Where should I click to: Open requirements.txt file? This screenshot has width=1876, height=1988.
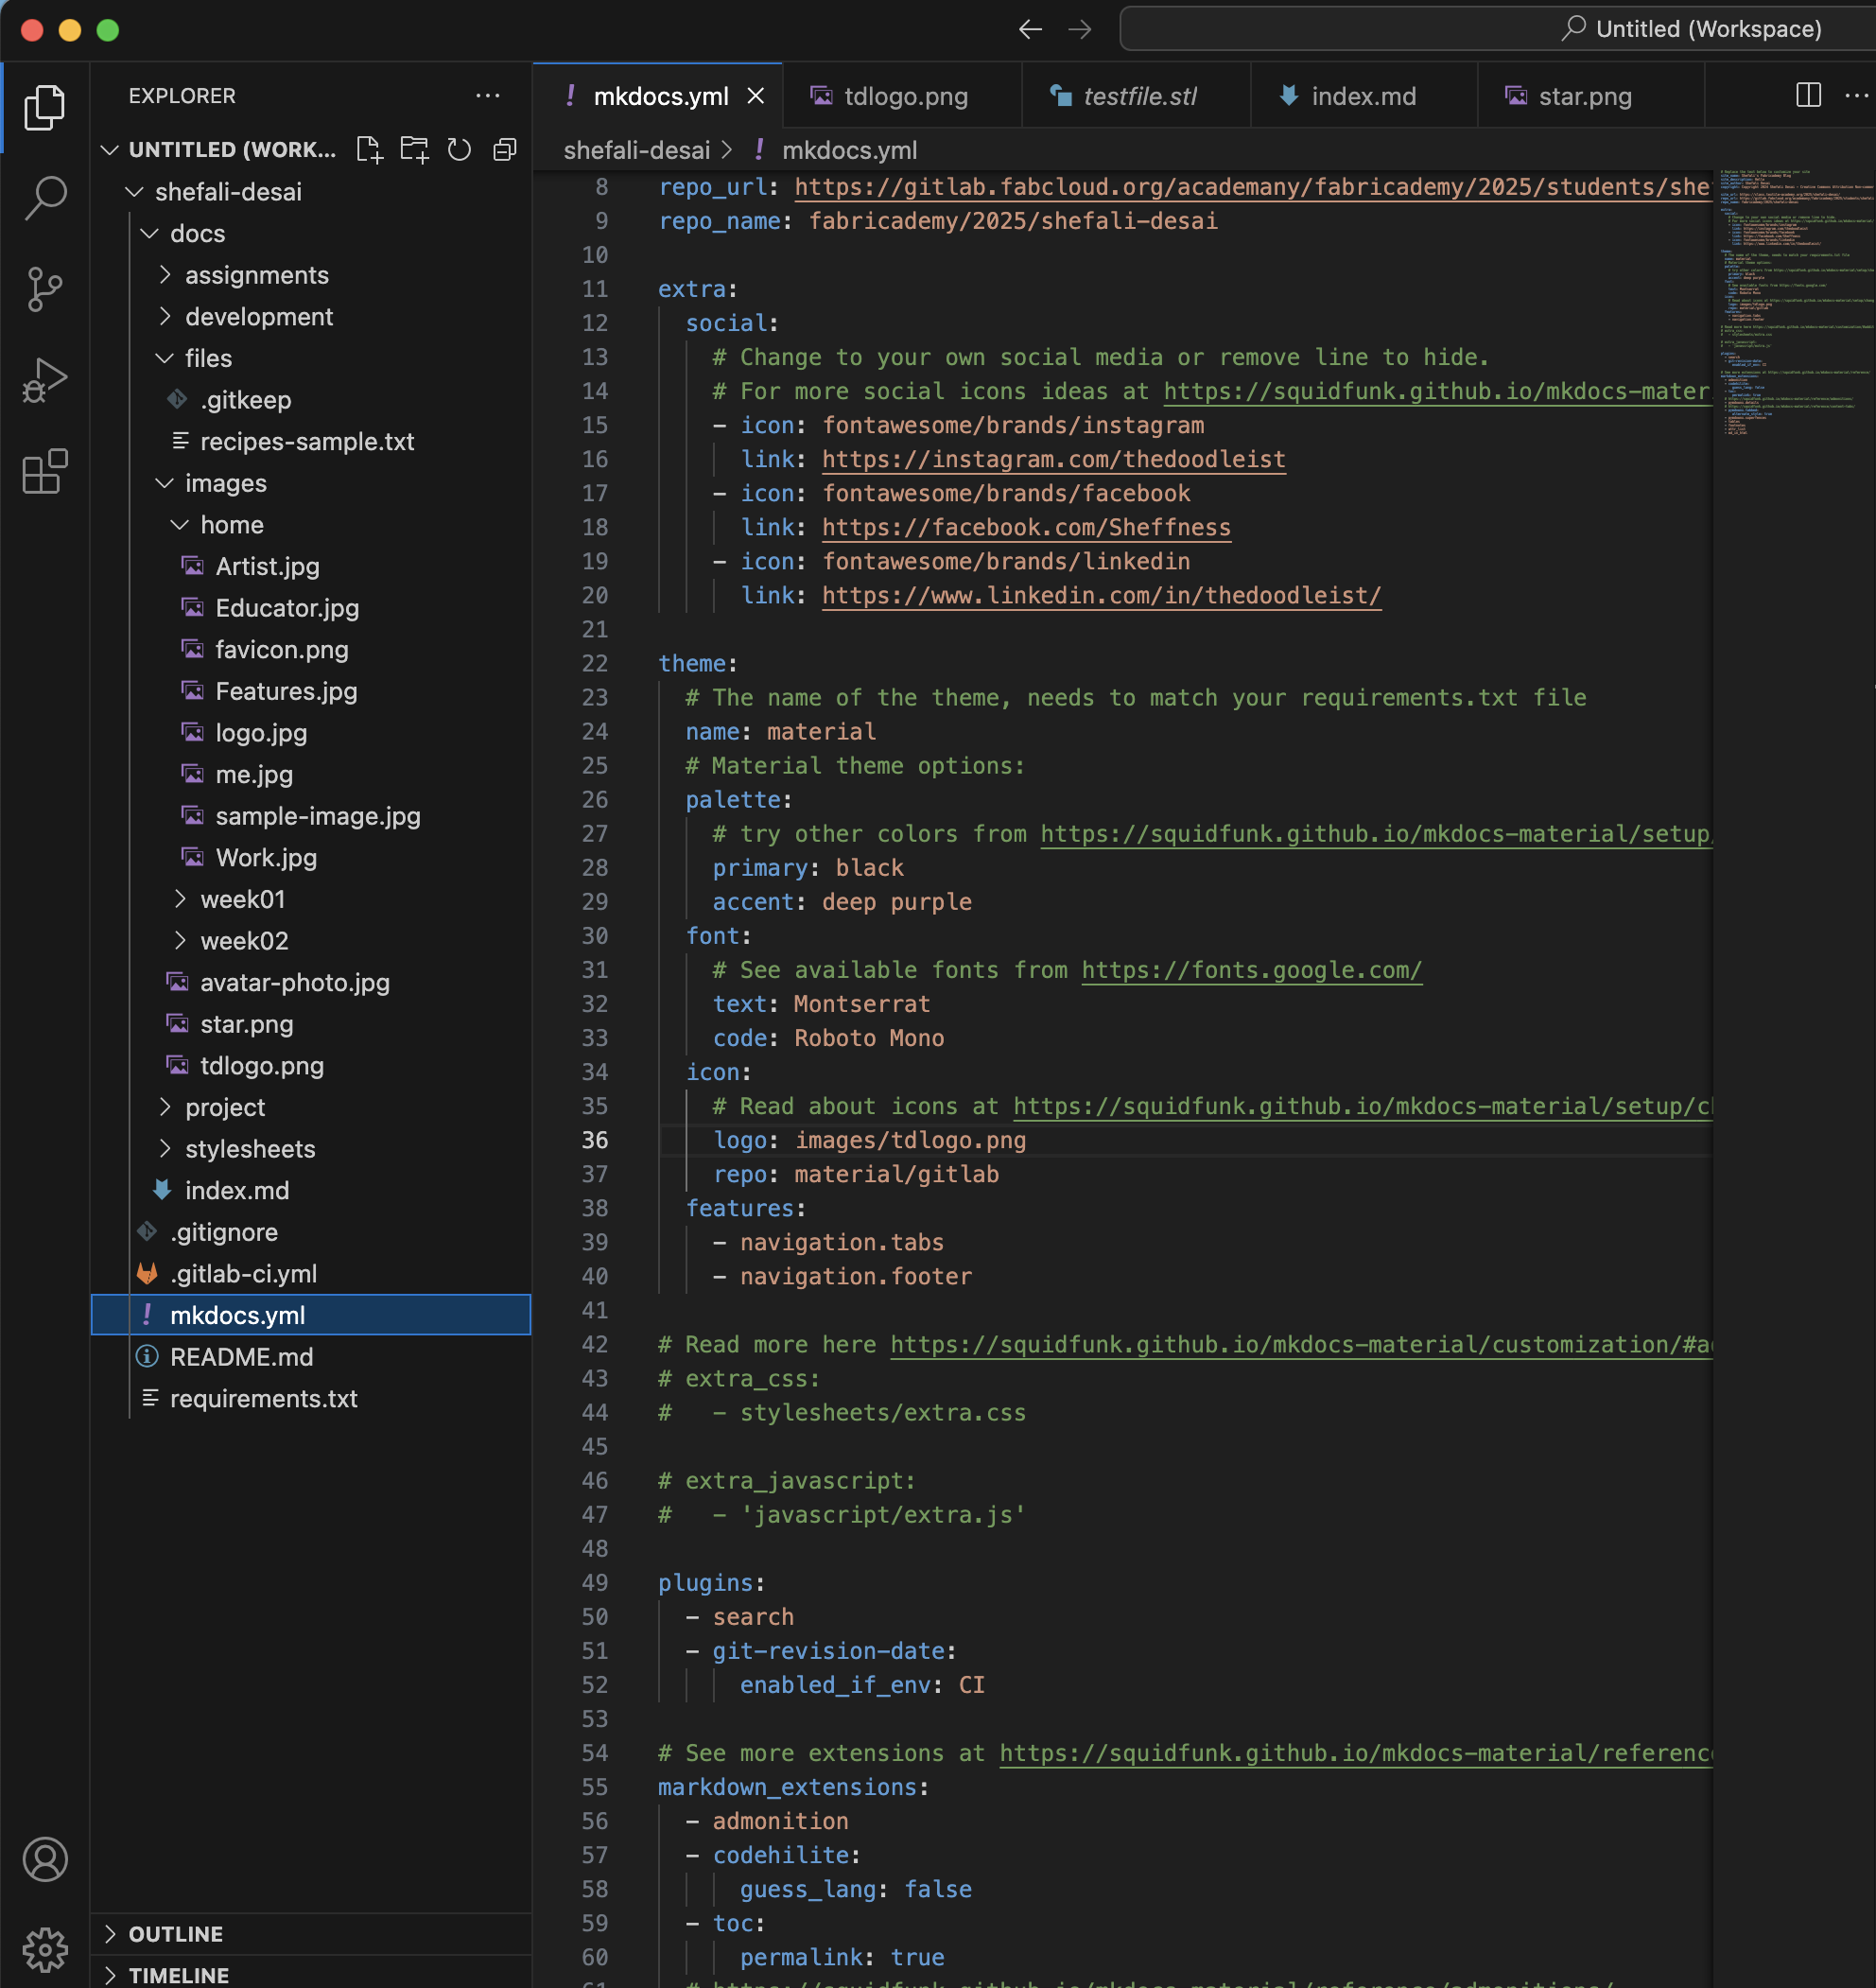point(311,1399)
